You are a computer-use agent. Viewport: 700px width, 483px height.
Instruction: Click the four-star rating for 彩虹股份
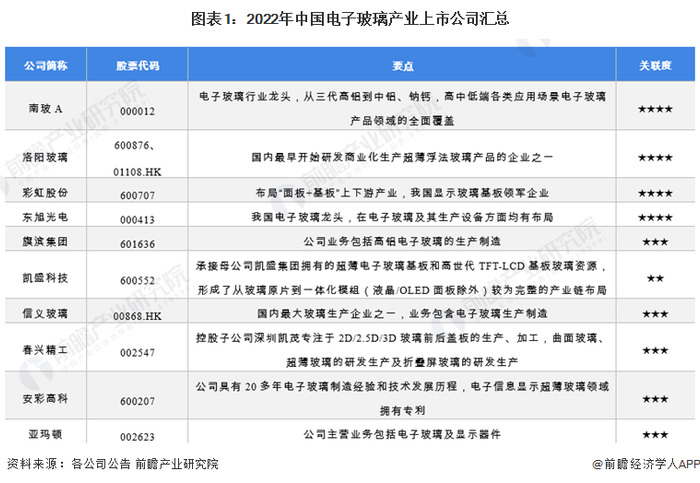(655, 193)
